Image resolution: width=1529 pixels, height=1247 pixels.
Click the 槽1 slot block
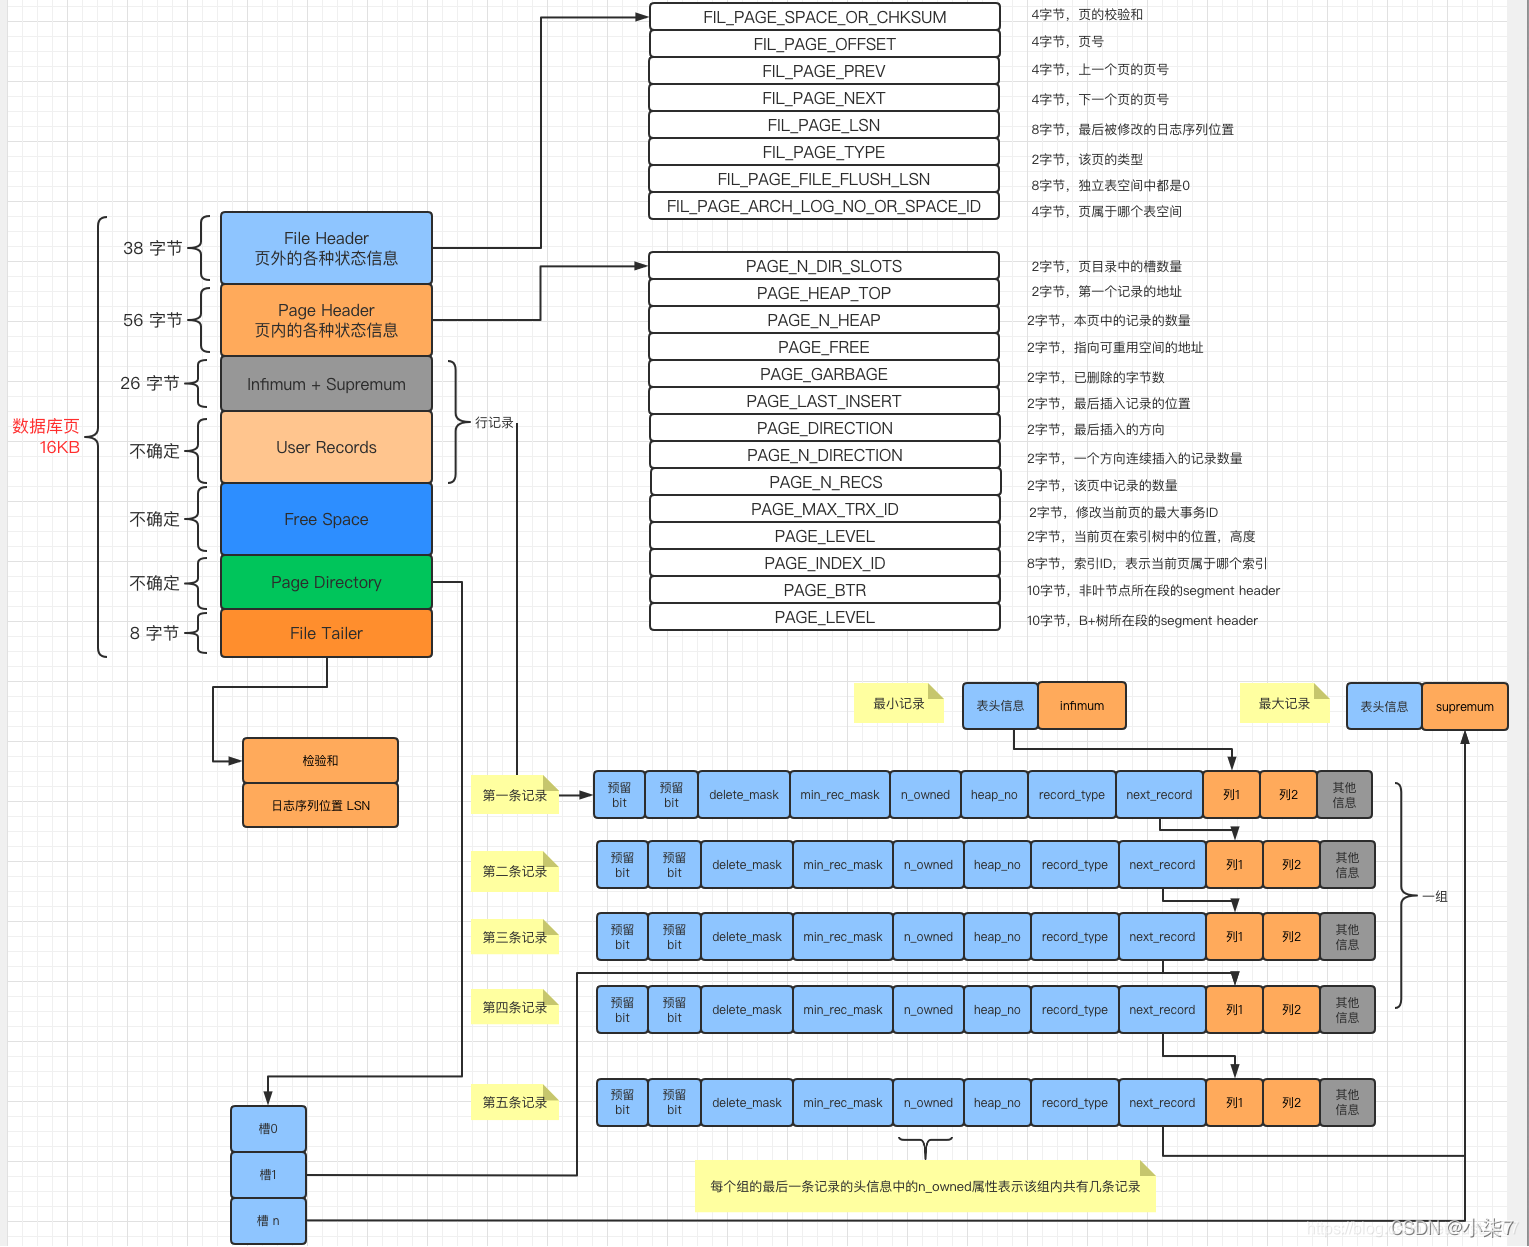click(267, 1174)
